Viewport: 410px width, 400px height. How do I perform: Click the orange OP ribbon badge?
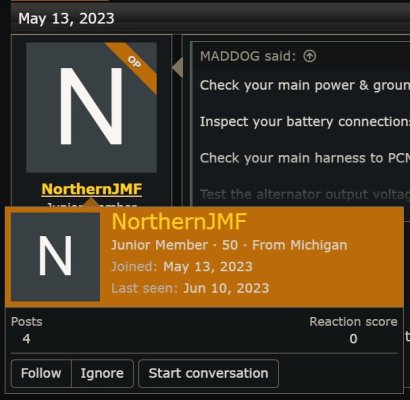click(134, 64)
